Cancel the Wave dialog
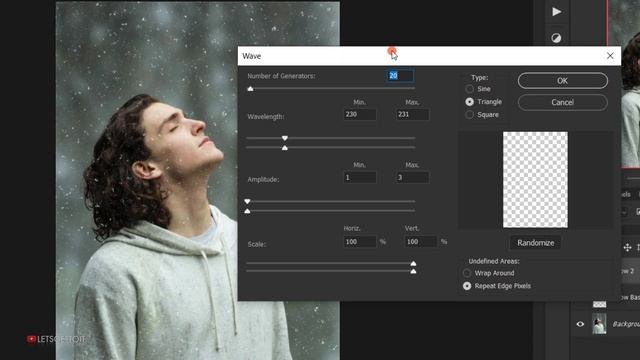640x360 pixels. (x=562, y=102)
